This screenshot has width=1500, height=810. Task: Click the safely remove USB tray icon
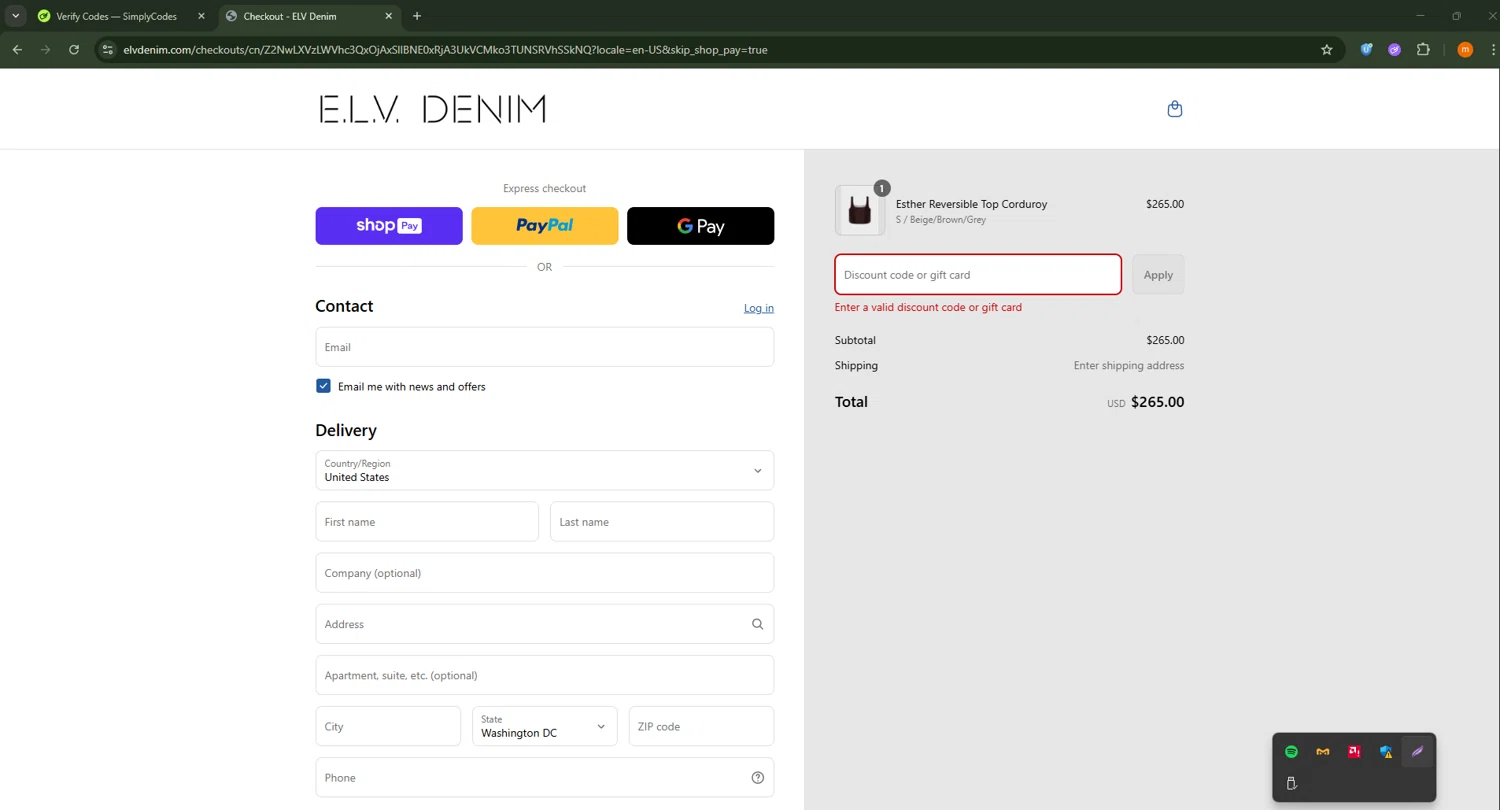pos(1291,783)
